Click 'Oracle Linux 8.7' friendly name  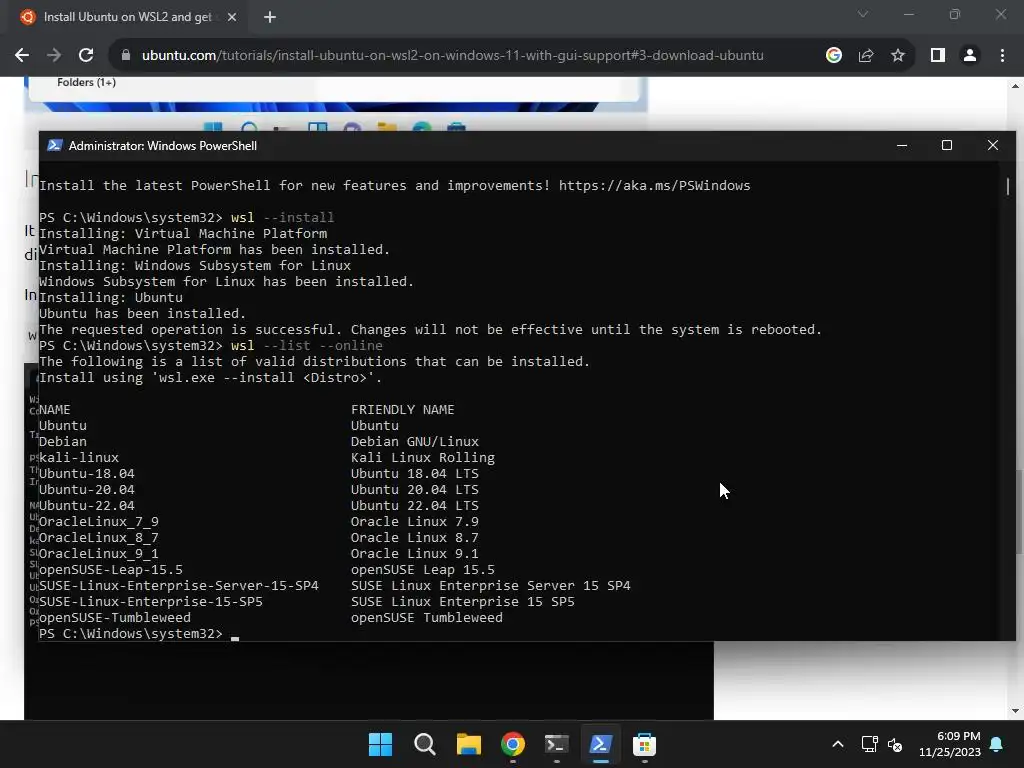[x=415, y=537]
